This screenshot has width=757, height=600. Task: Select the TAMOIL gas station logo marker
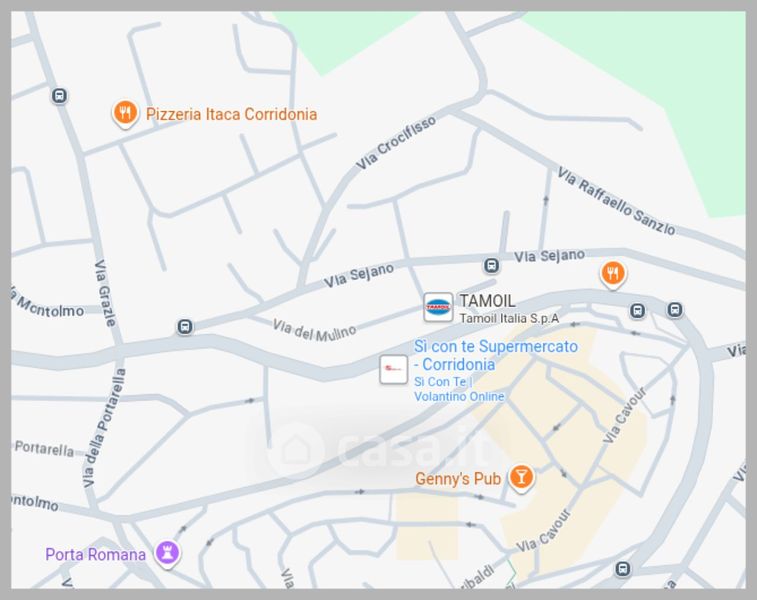coord(438,307)
